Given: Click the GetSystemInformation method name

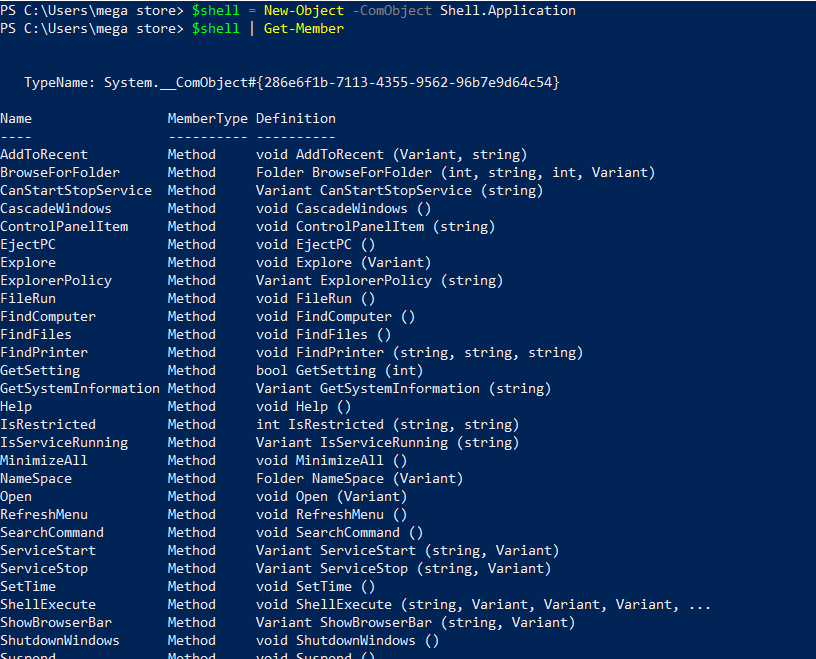Looking at the screenshot, I should coord(80,388).
